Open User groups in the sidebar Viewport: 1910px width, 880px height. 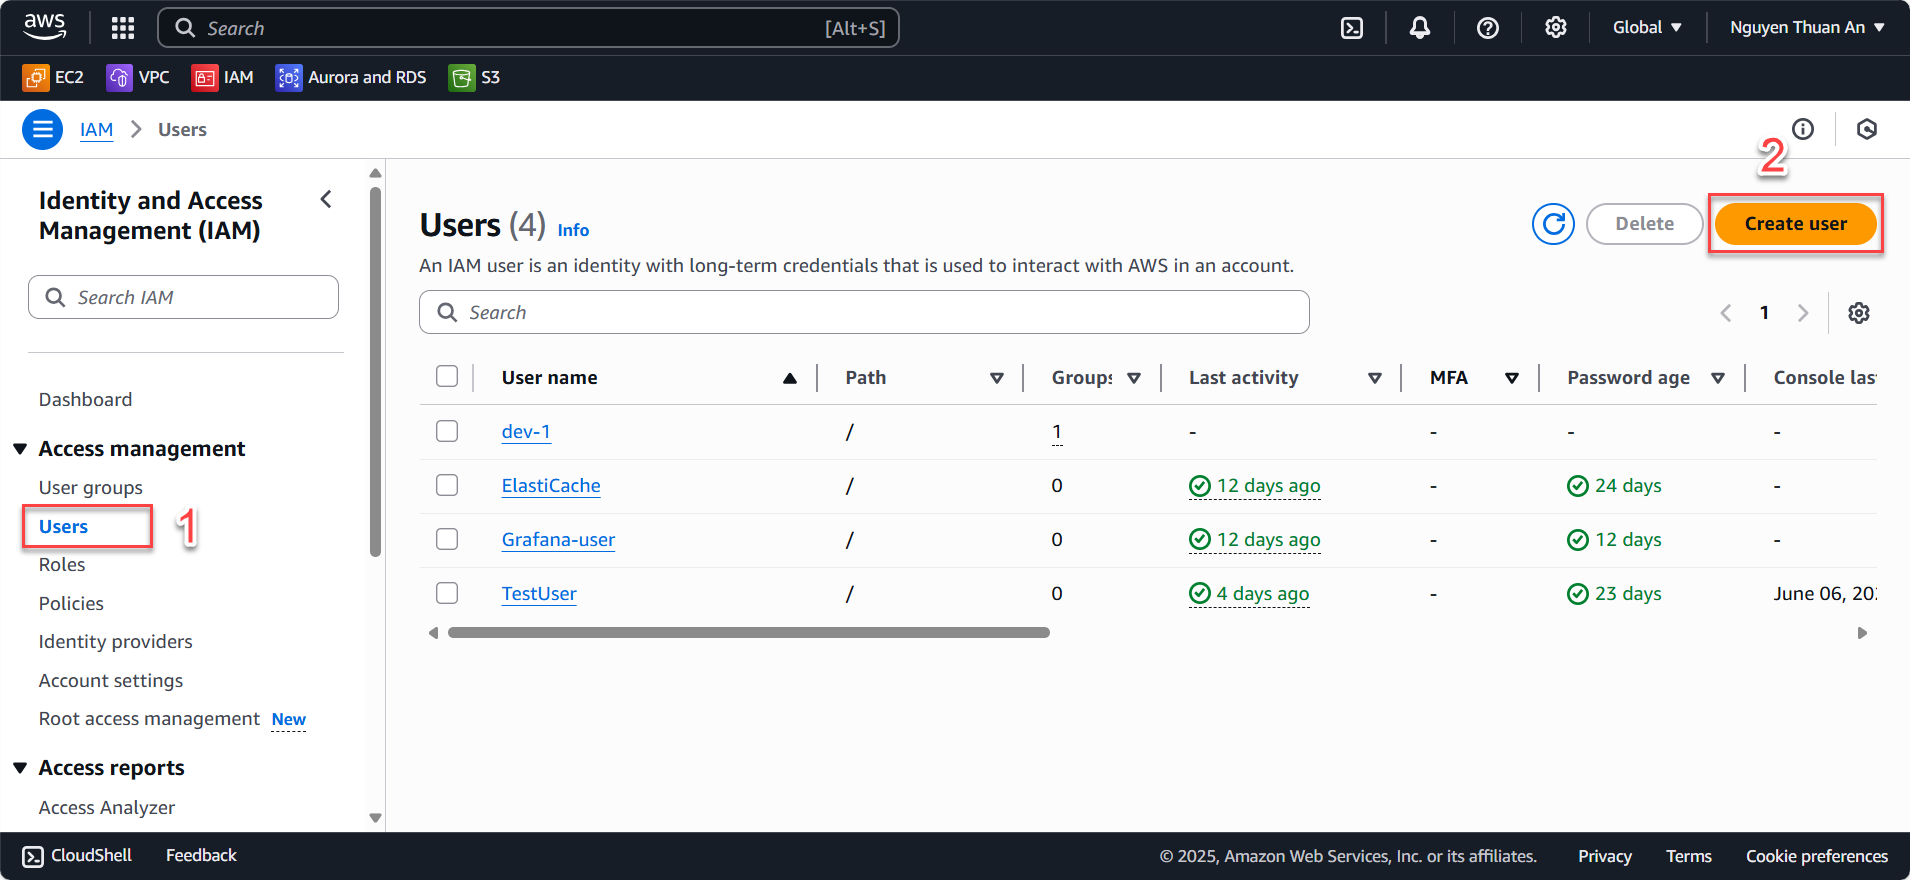pyautogui.click(x=91, y=488)
